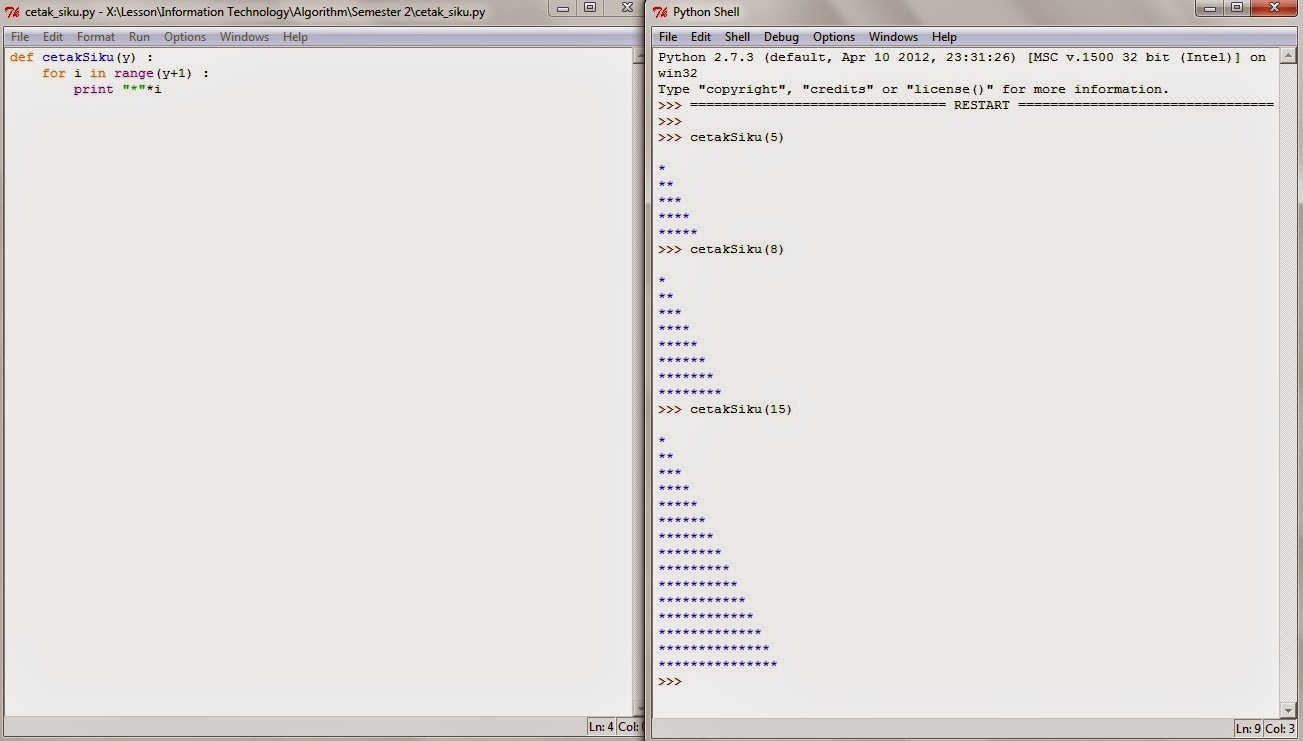Viewport: 1303px width, 741px height.
Task: Open Edit menu in Python Shell
Action: 701,37
